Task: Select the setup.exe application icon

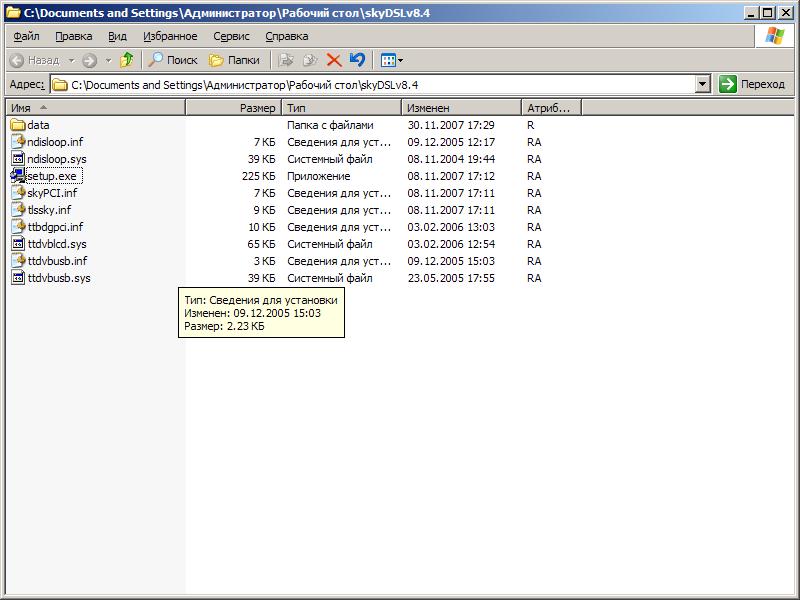Action: 18,176
